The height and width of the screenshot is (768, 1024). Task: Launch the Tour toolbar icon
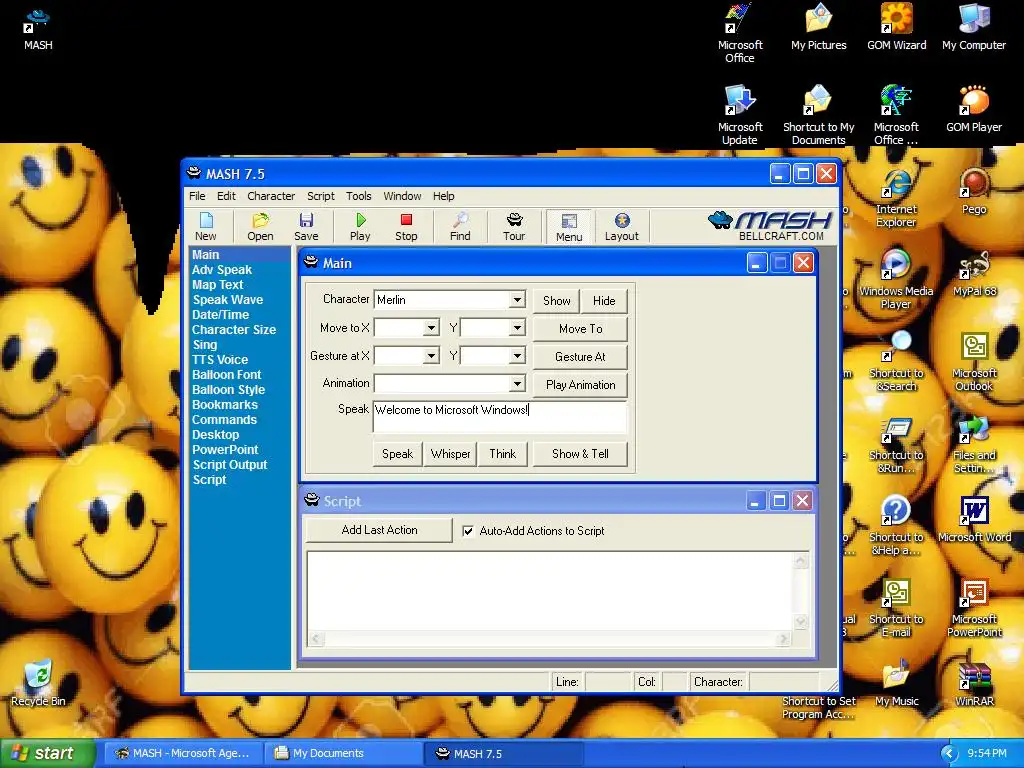pos(514,227)
